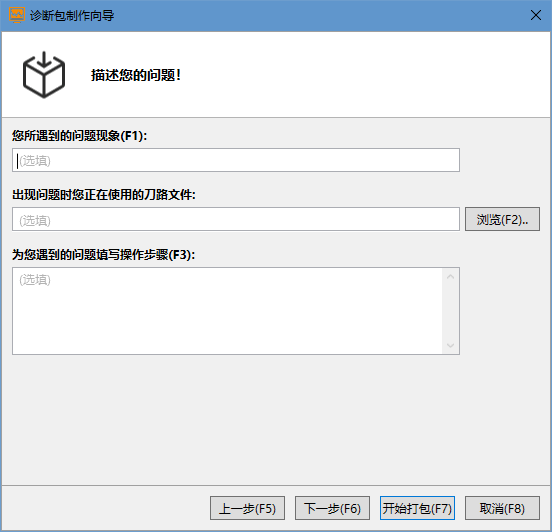This screenshot has width=552, height=532.
Task: Go back with 上一步(F5)
Action: [247, 508]
